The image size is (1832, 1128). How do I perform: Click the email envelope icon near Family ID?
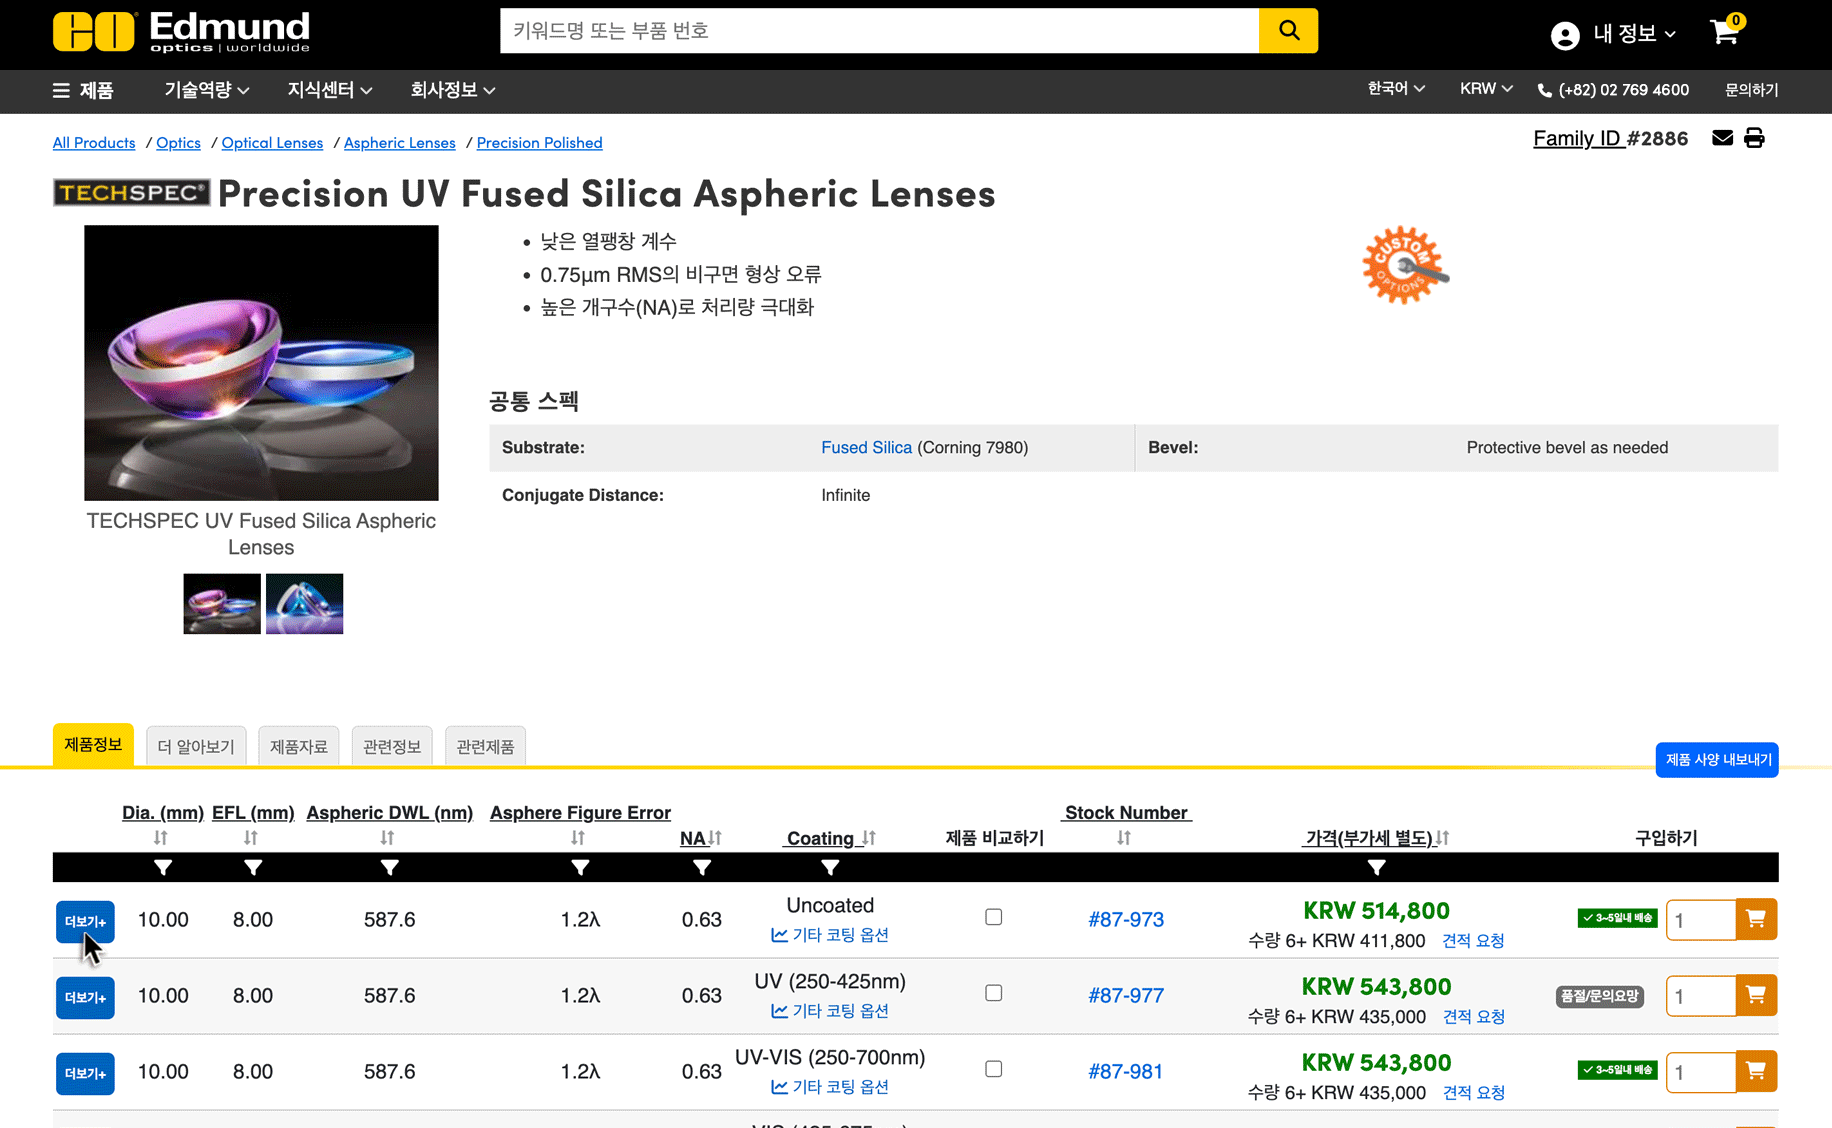[1722, 138]
